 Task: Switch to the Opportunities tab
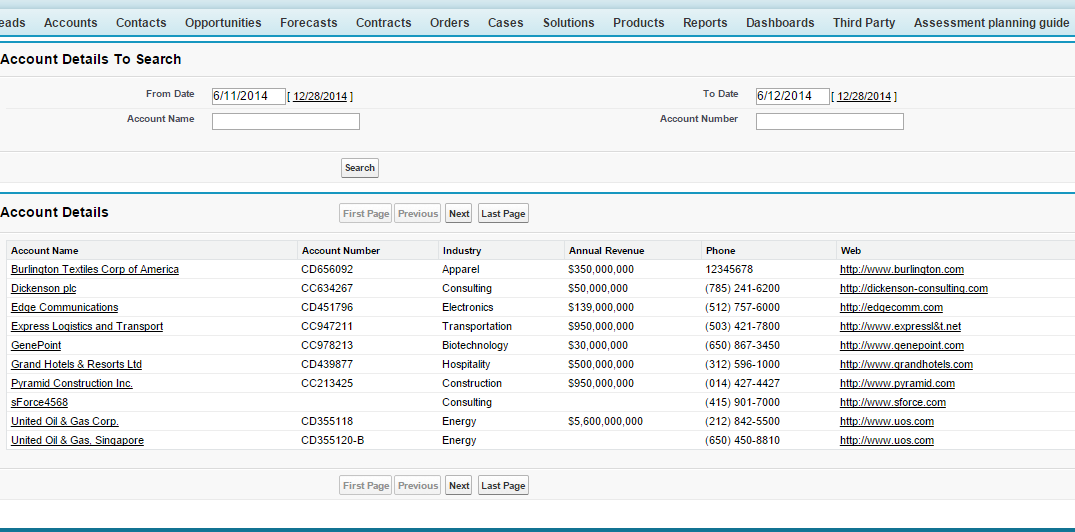pos(223,23)
